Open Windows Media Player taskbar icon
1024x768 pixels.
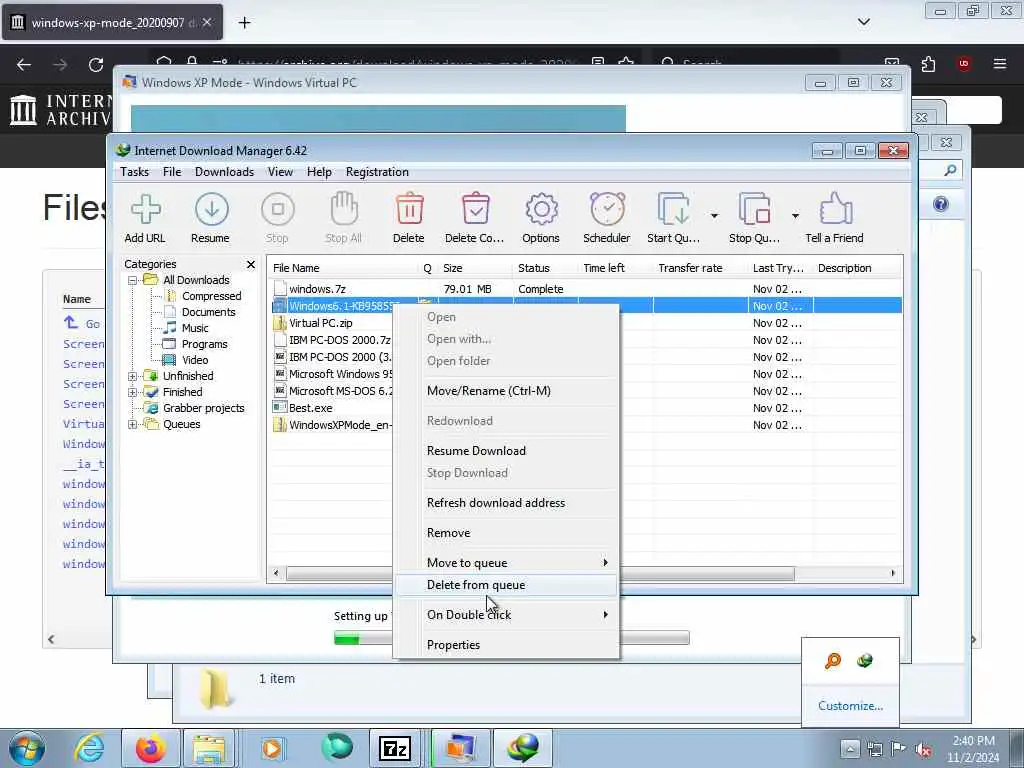[x=273, y=748]
